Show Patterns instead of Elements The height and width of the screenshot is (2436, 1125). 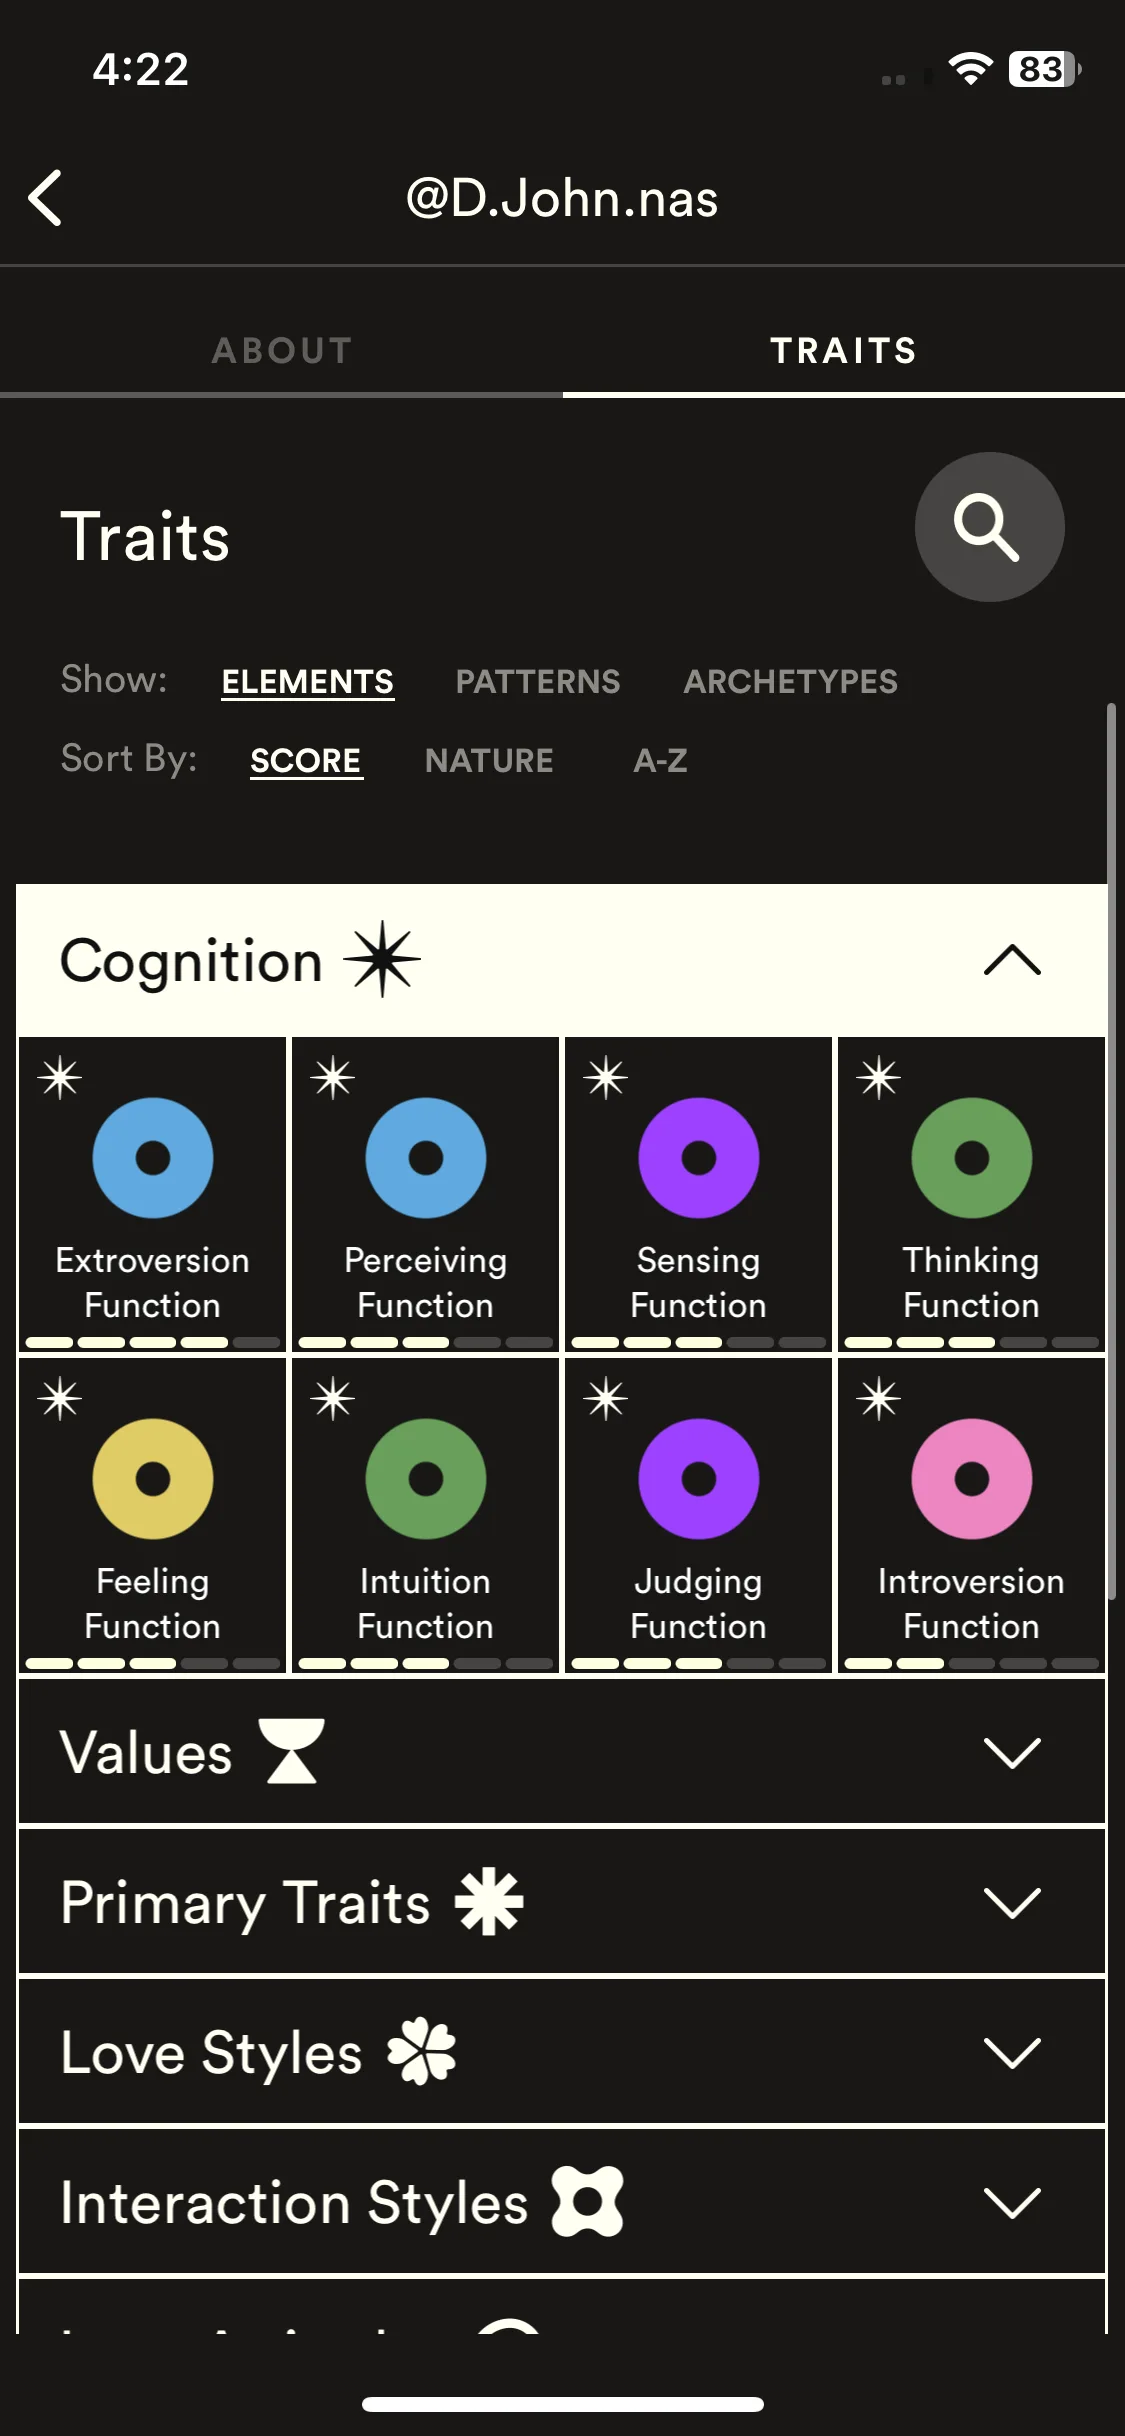[538, 682]
